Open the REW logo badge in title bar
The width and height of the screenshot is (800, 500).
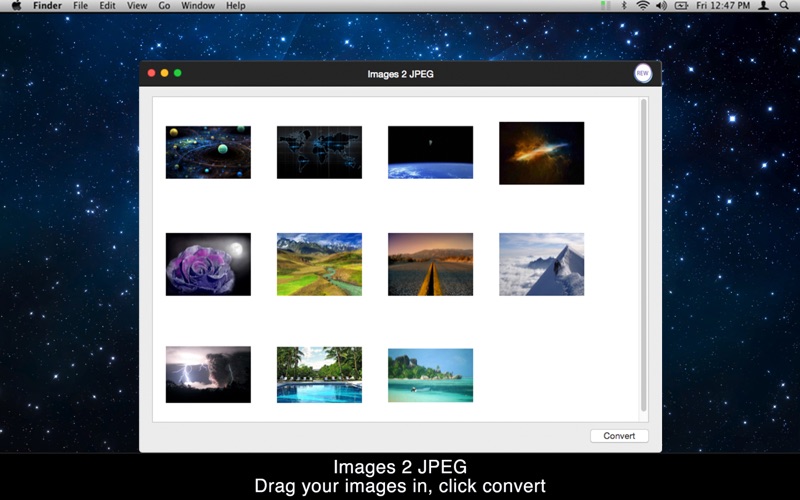[643, 73]
